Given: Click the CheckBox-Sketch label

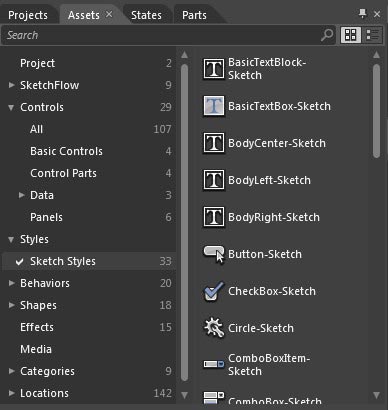Looking at the screenshot, I should pos(272,291).
